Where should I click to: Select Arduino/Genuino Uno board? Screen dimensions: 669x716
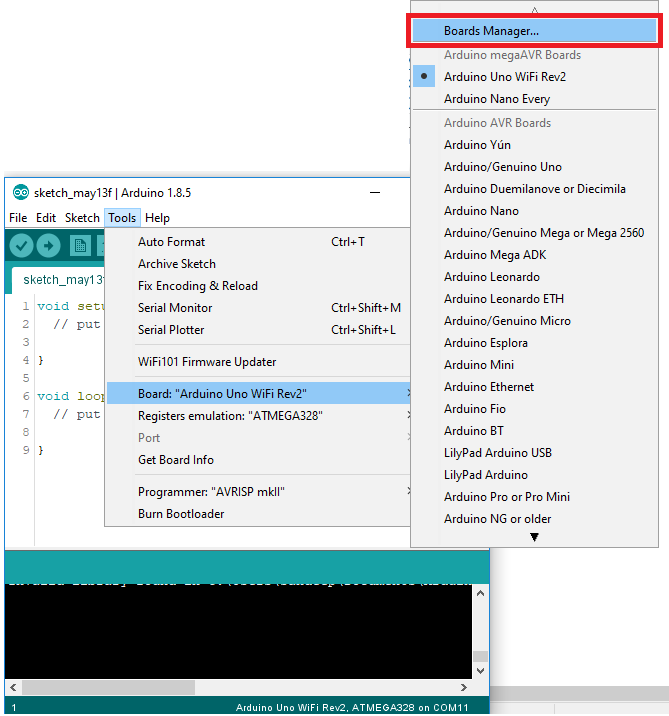pyautogui.click(x=534, y=167)
